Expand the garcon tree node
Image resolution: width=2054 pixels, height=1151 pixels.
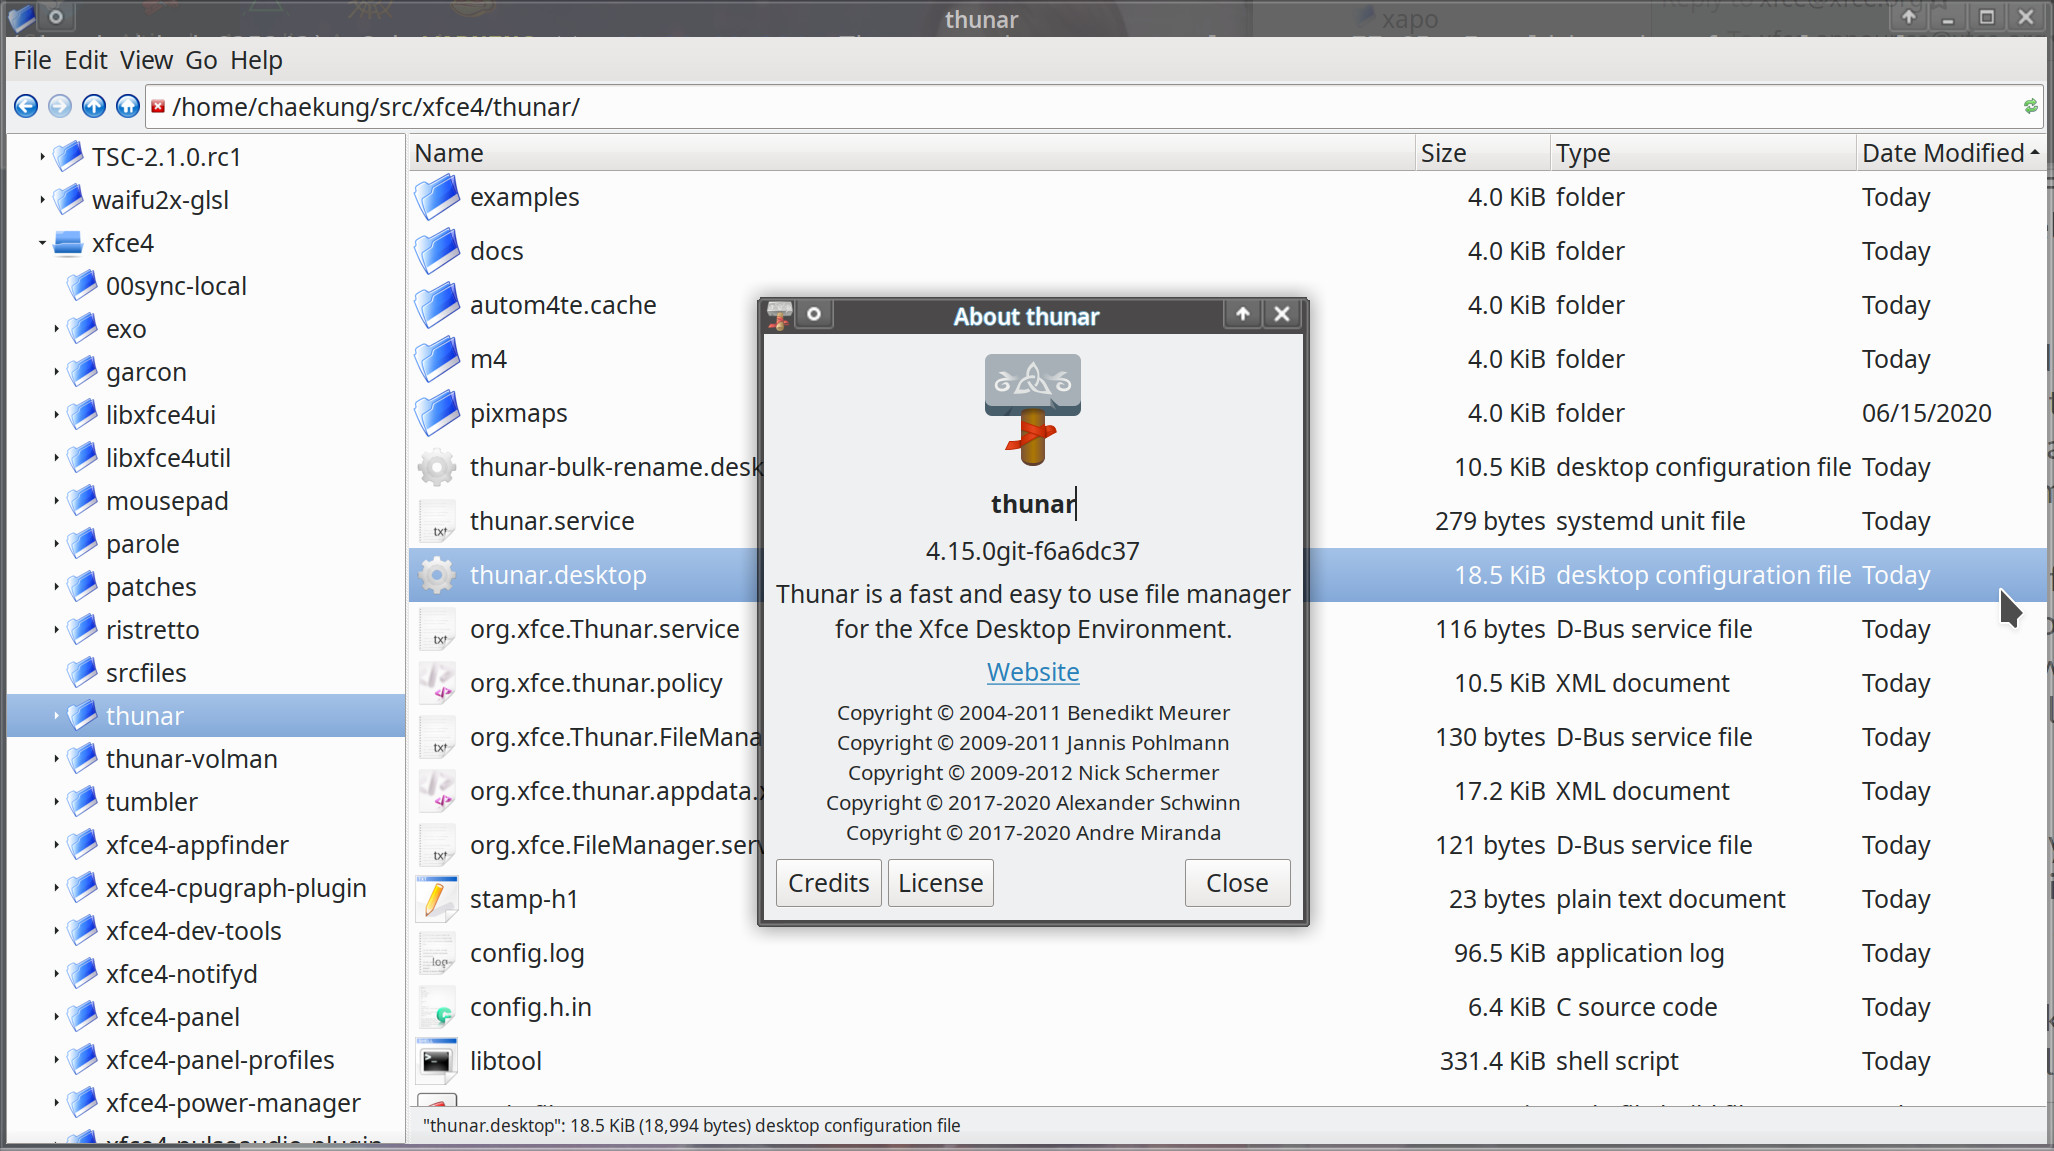(x=56, y=372)
